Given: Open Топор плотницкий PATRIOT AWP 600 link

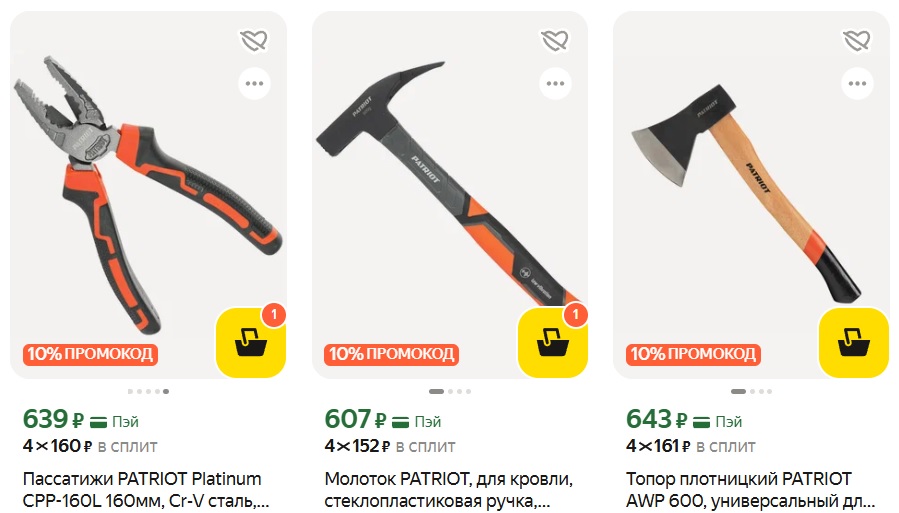Looking at the screenshot, I should tap(751, 489).
